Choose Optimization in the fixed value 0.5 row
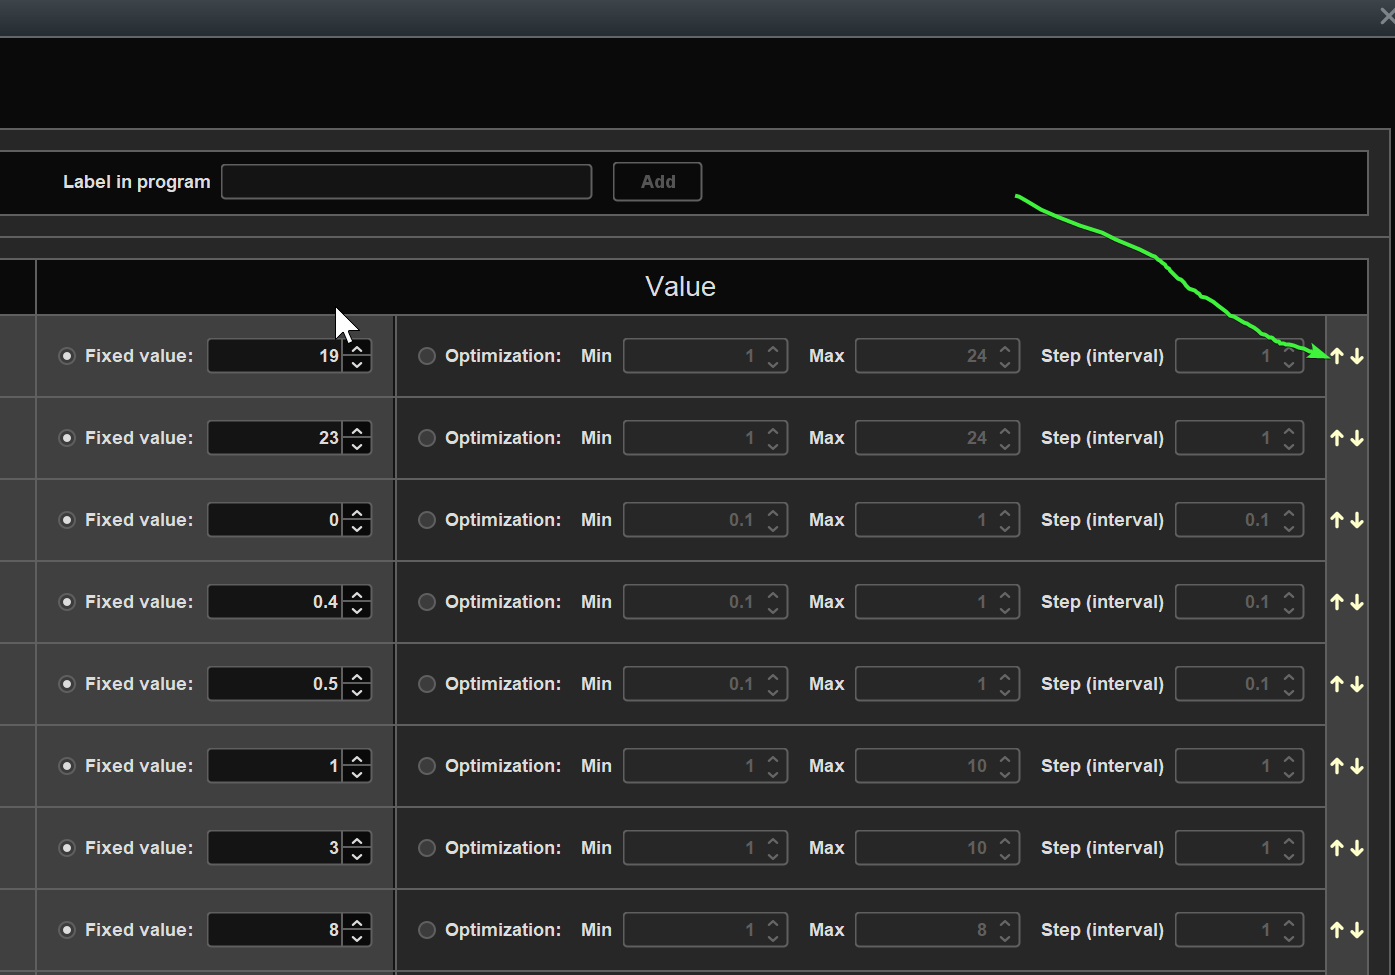The image size is (1395, 975). (427, 684)
